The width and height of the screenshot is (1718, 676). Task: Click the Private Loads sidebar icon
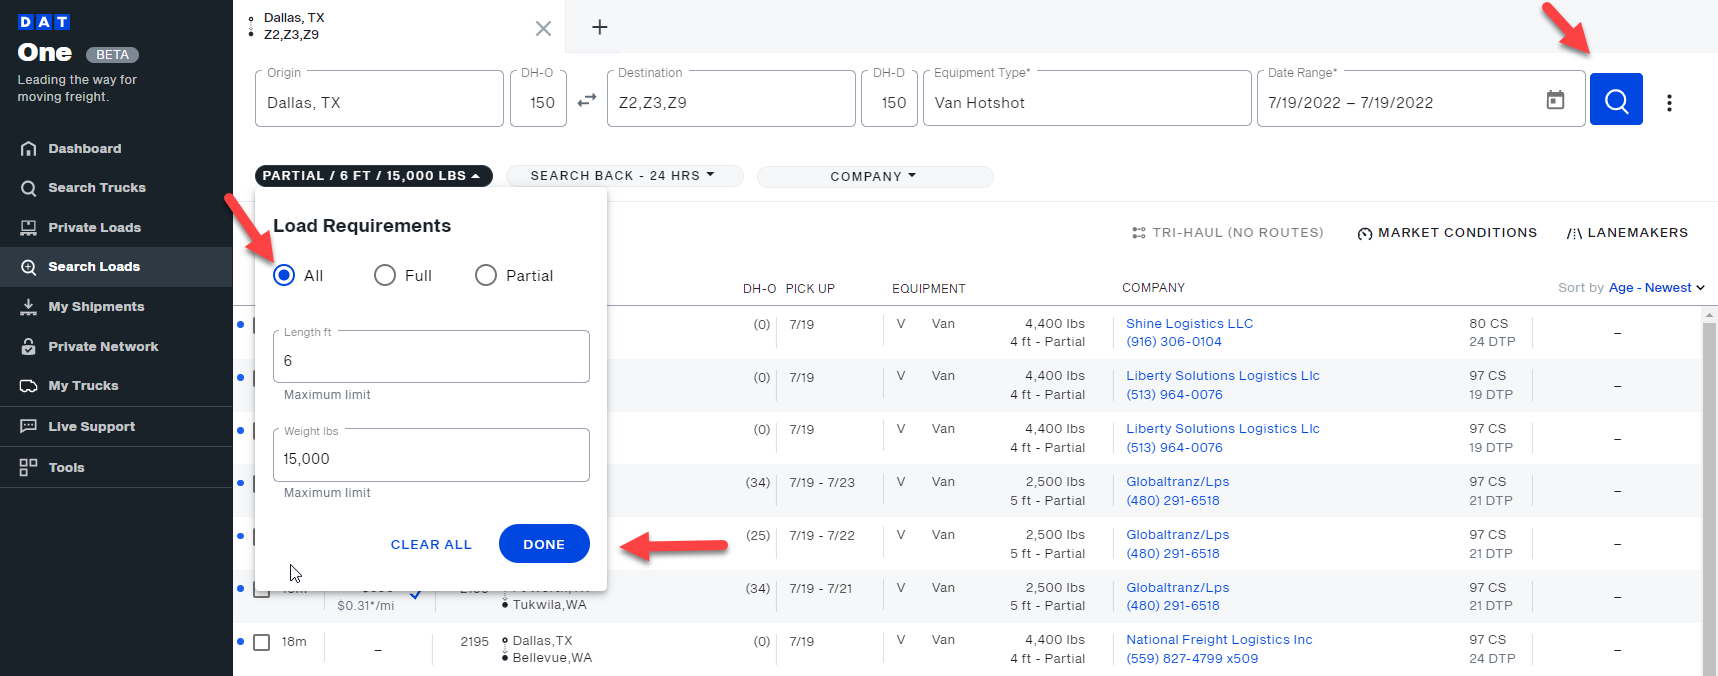[28, 228]
